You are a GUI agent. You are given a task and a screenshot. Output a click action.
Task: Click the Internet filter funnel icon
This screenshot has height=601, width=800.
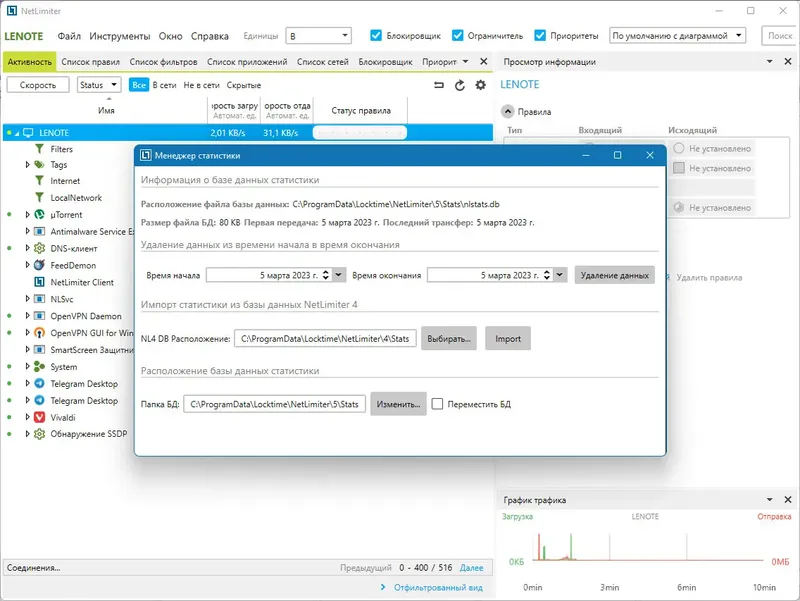39,181
